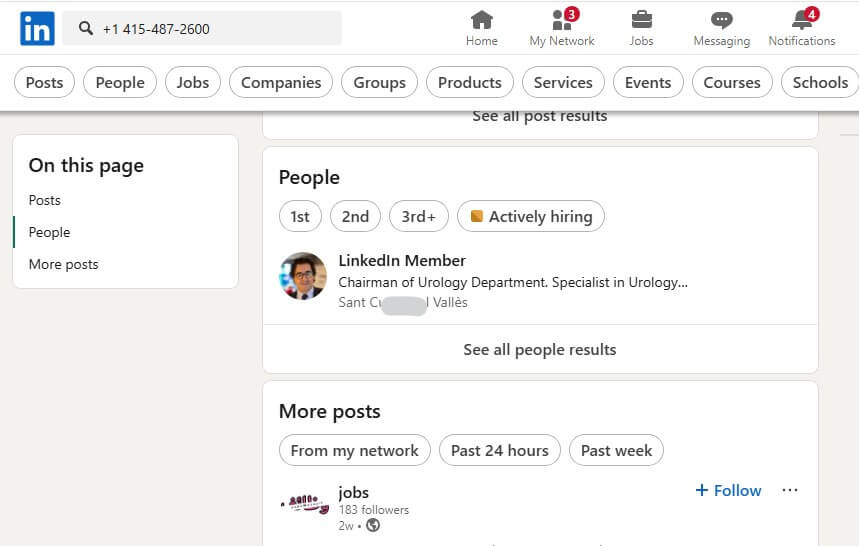This screenshot has width=859, height=546.
Task: Open the Home icon in navigation
Action: point(482,20)
